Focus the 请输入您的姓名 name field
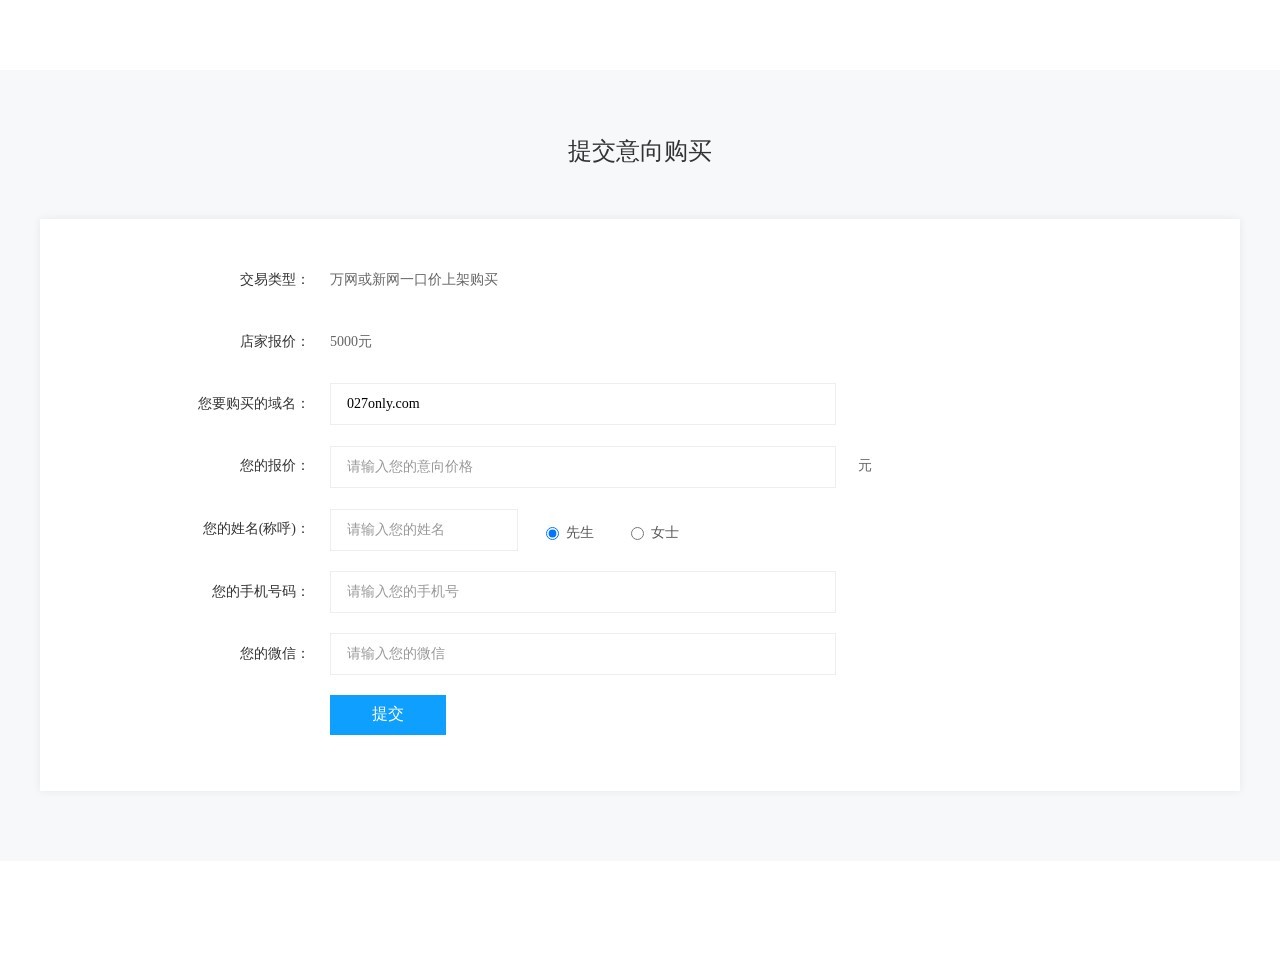The height and width of the screenshot is (960, 1280). point(424,530)
